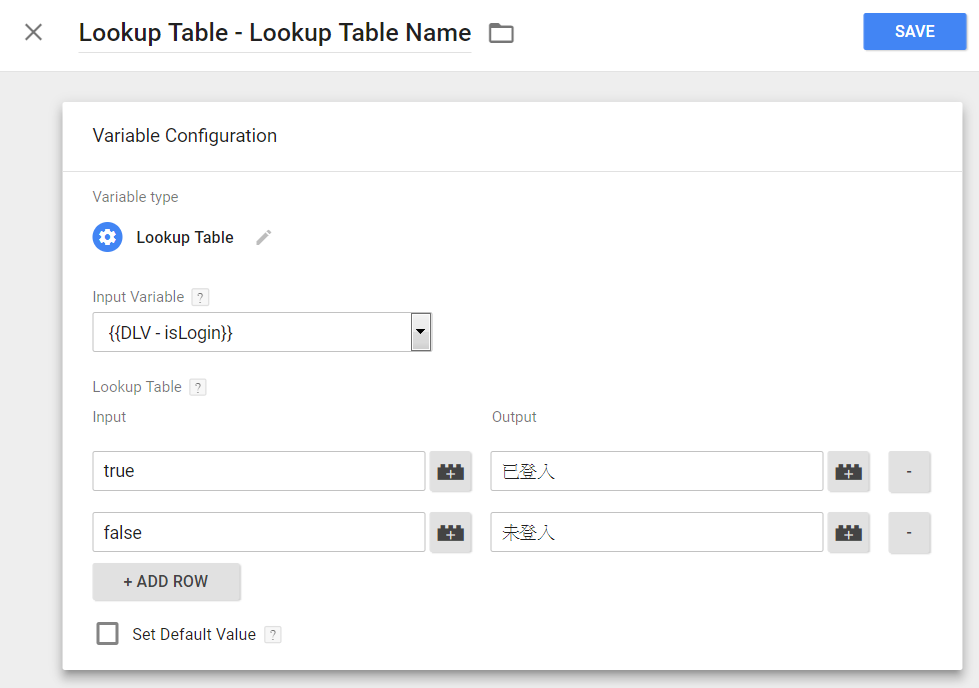The width and height of the screenshot is (979, 688).
Task: Click the Lookup Table gear icon
Action: coord(107,237)
